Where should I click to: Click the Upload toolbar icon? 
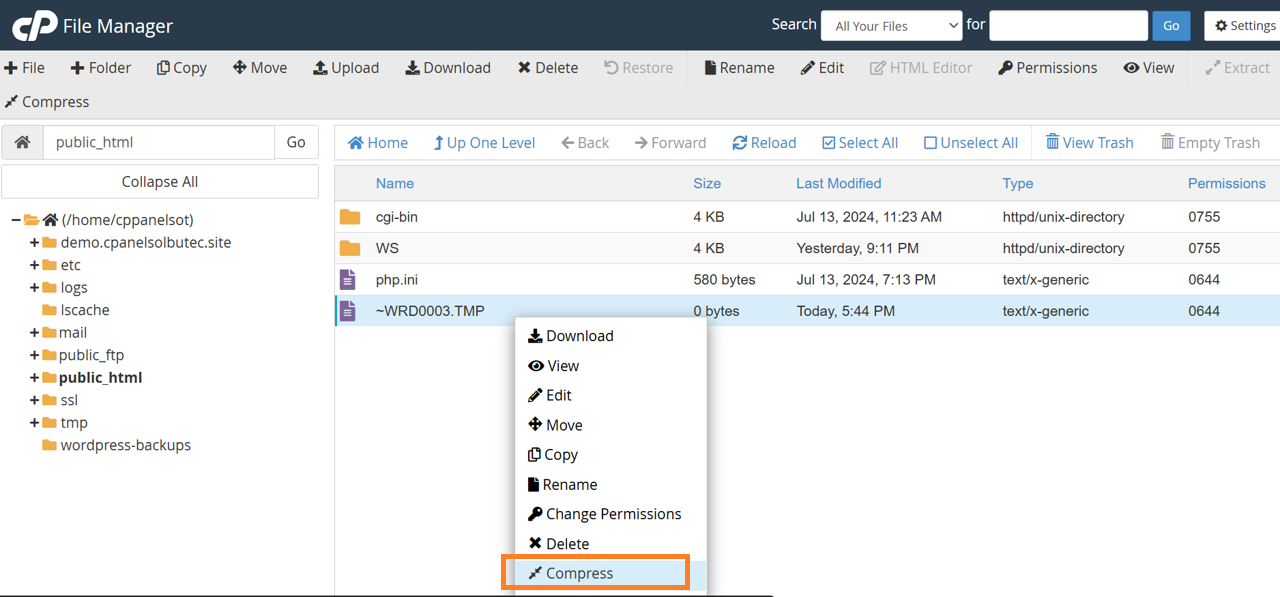tap(320, 68)
